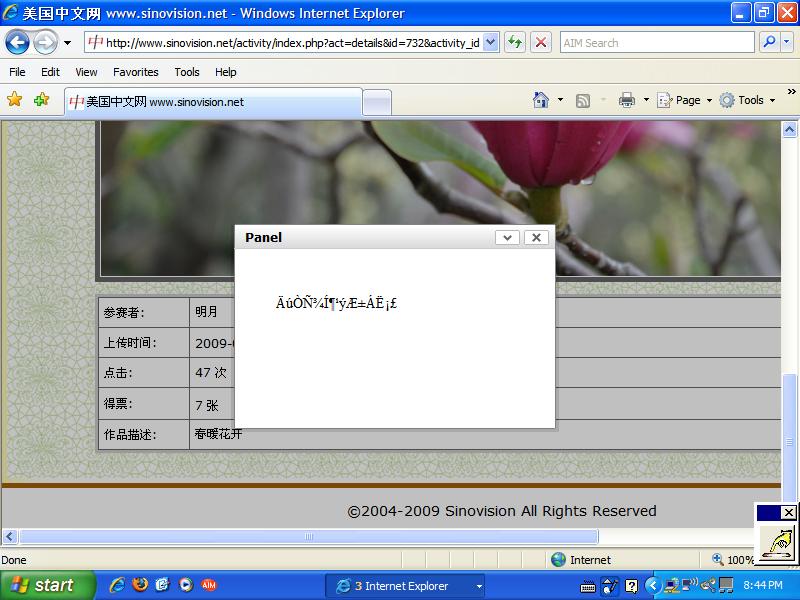Screen dimensions: 800x600
Task: Click in the AIM Search input box
Action: pos(655,43)
